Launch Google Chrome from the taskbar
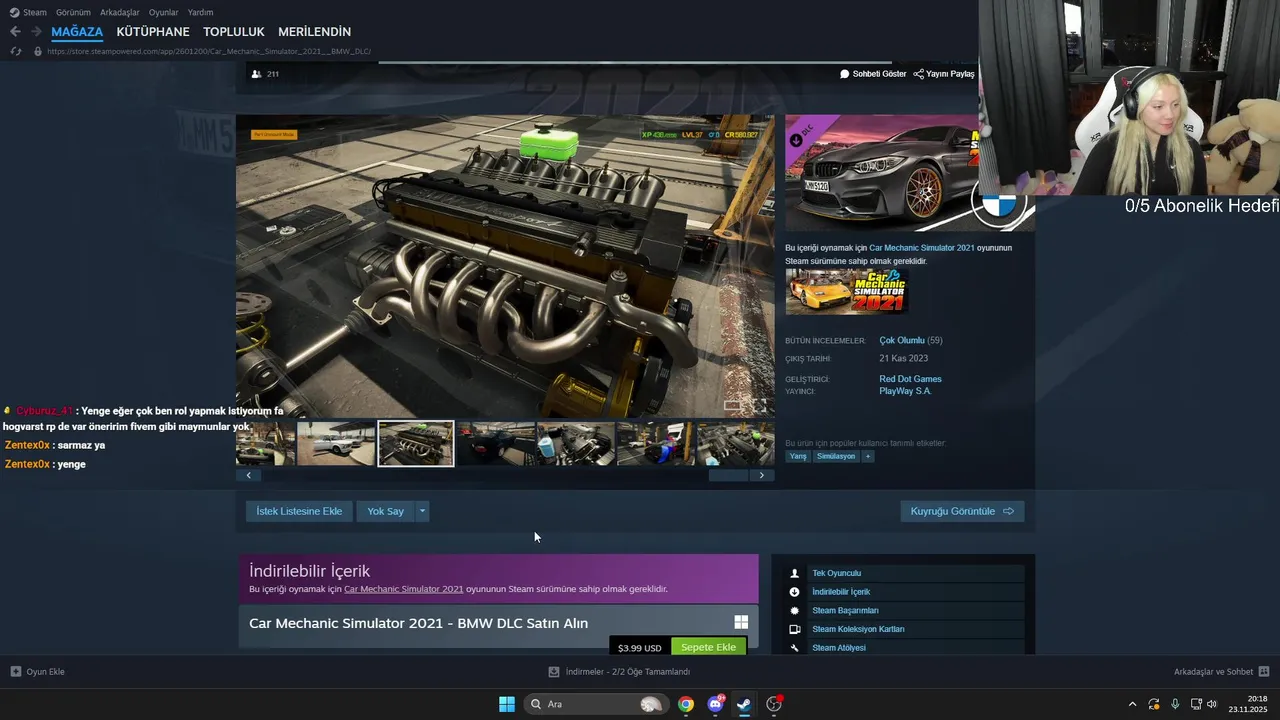The height and width of the screenshot is (720, 1280). 686,704
